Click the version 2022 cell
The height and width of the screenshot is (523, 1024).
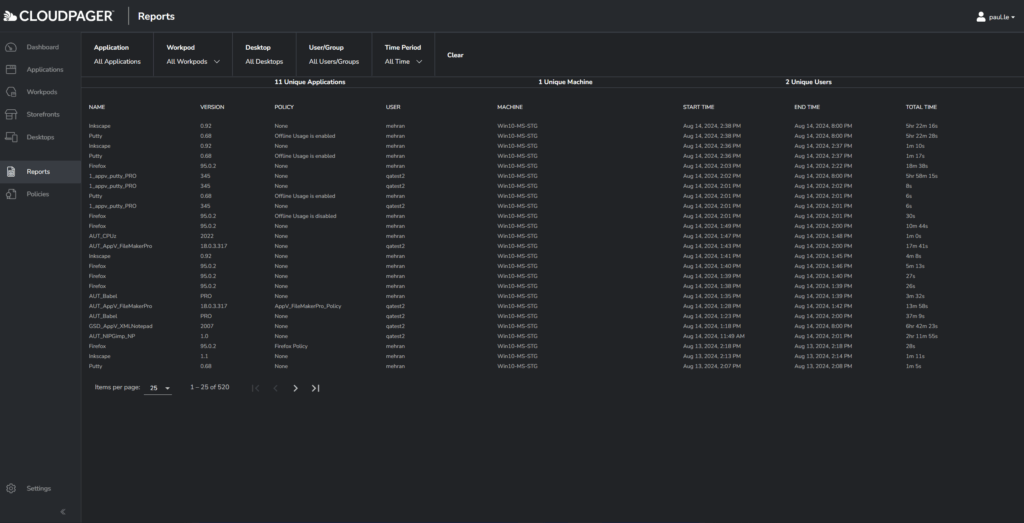[x=207, y=236]
